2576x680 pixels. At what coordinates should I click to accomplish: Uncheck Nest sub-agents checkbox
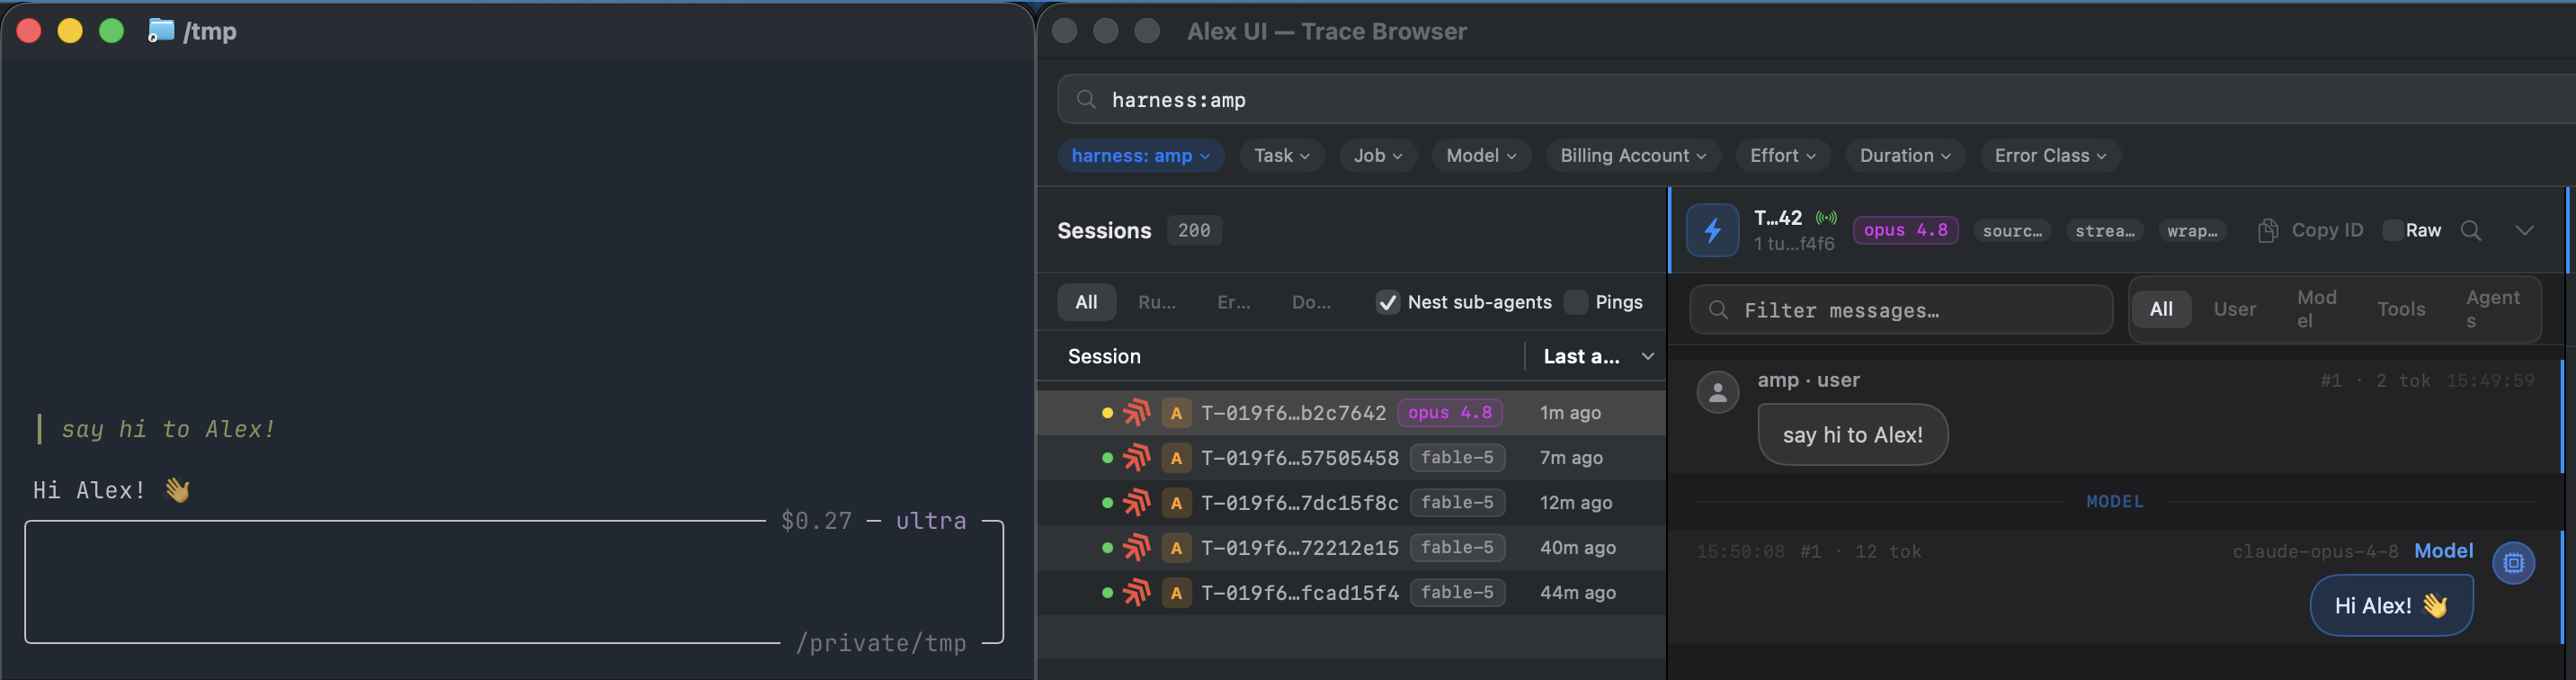[x=1387, y=302]
